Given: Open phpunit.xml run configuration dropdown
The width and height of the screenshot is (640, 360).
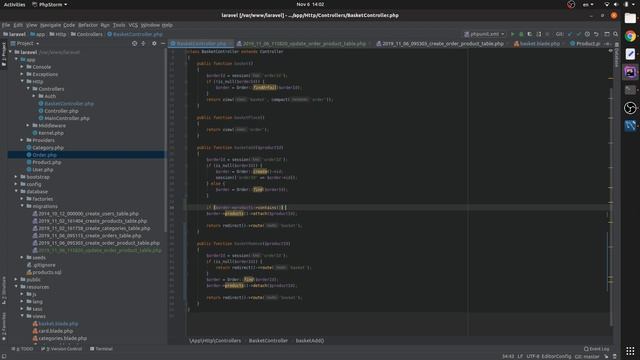Looking at the screenshot, I should pyautogui.click(x=484, y=34).
